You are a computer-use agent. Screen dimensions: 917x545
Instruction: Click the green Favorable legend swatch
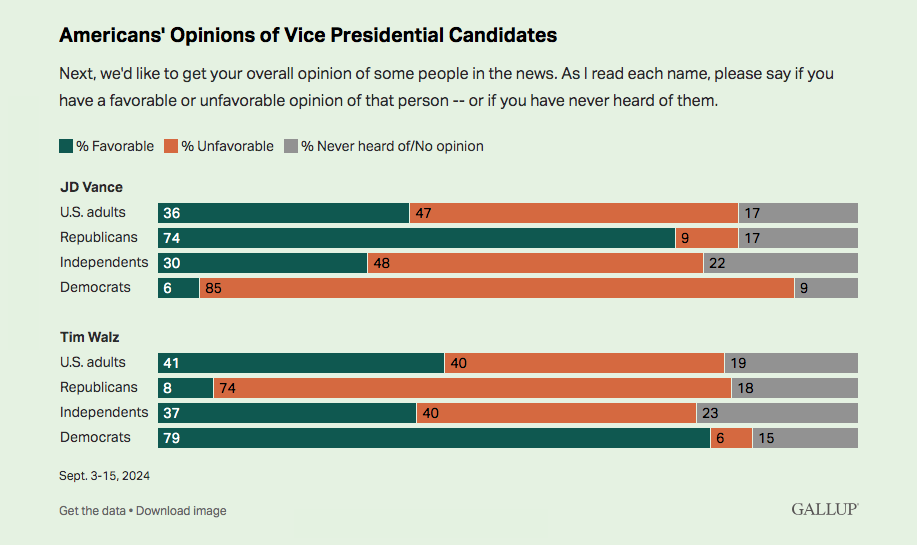point(66,146)
